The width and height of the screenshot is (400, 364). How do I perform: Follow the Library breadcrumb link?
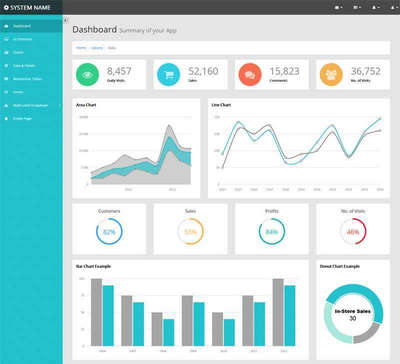[97, 48]
